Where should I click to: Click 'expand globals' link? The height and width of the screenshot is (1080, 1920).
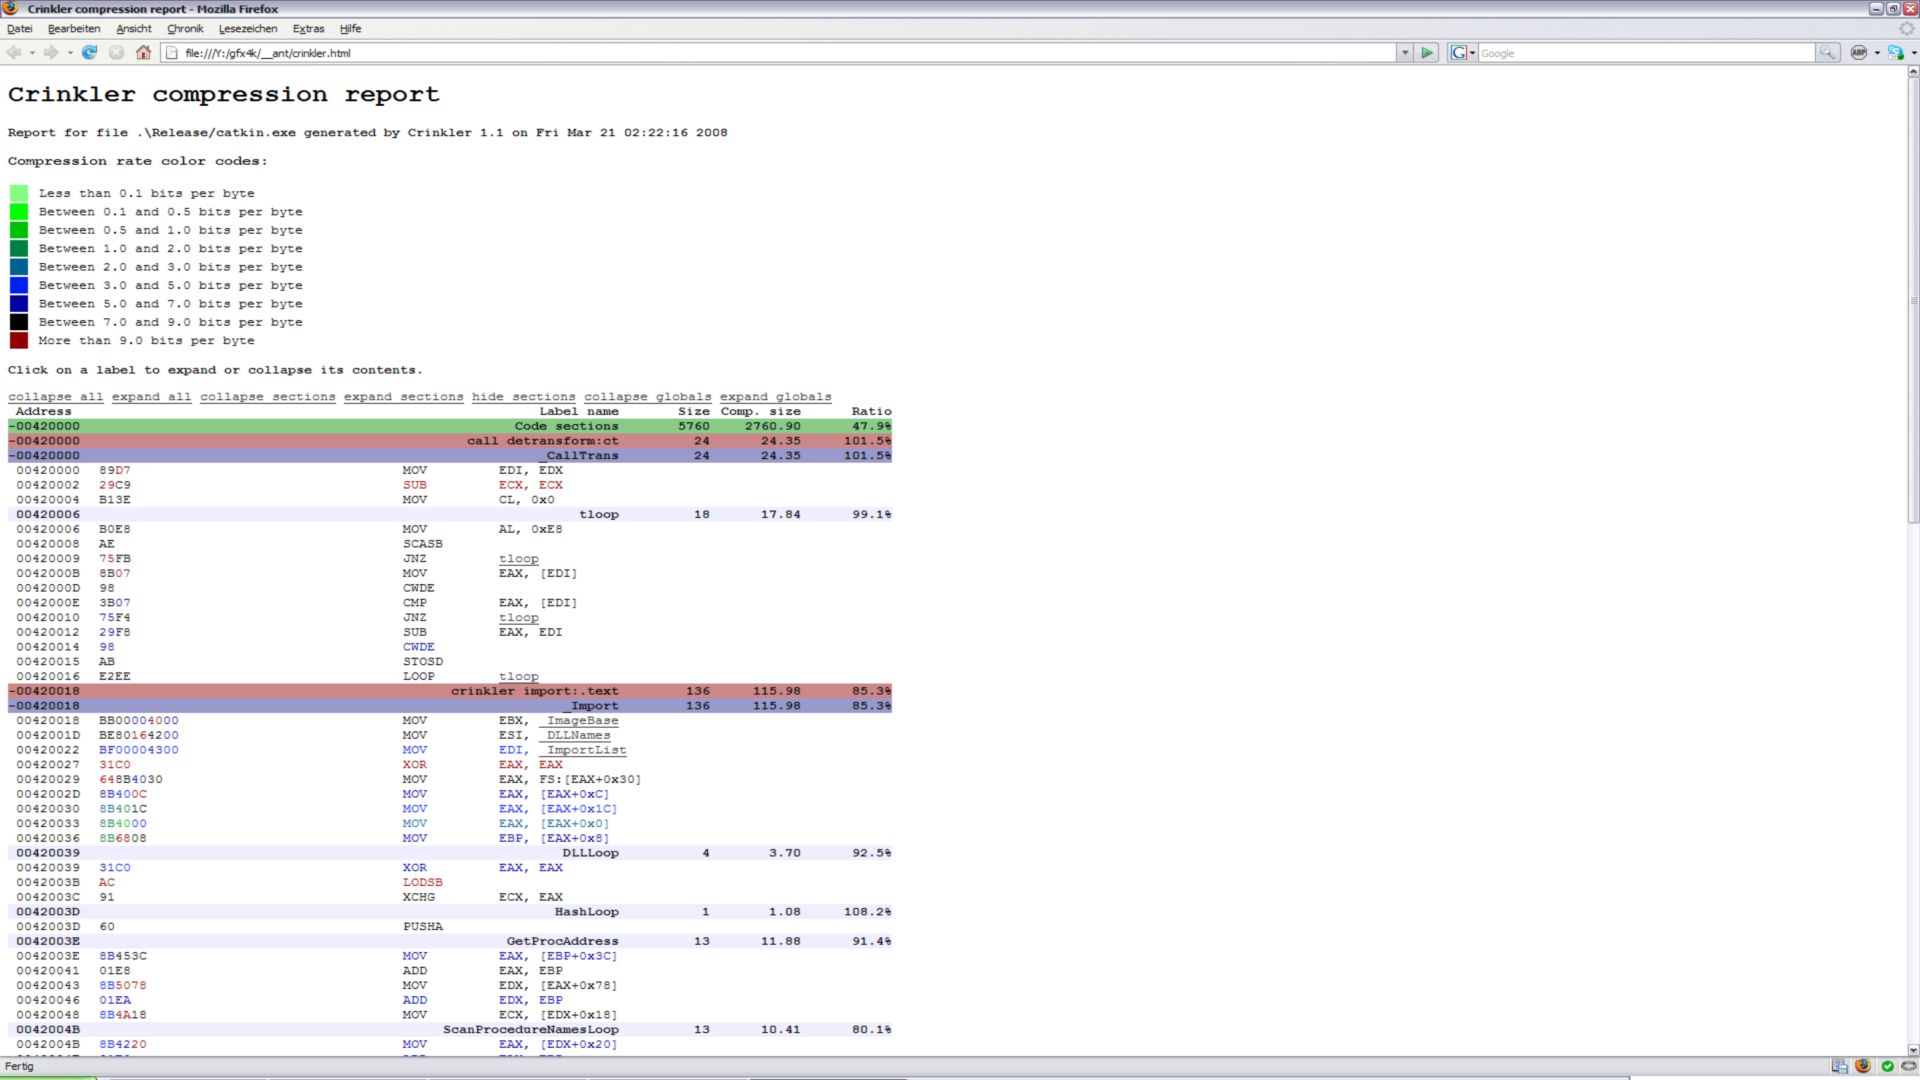775,397
